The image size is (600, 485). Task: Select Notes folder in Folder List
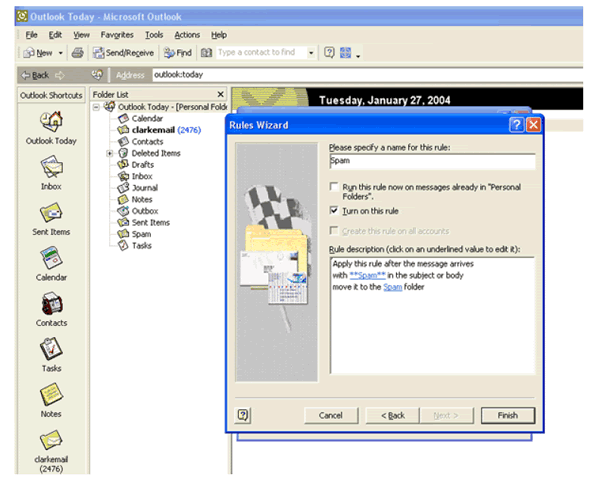pos(135,199)
